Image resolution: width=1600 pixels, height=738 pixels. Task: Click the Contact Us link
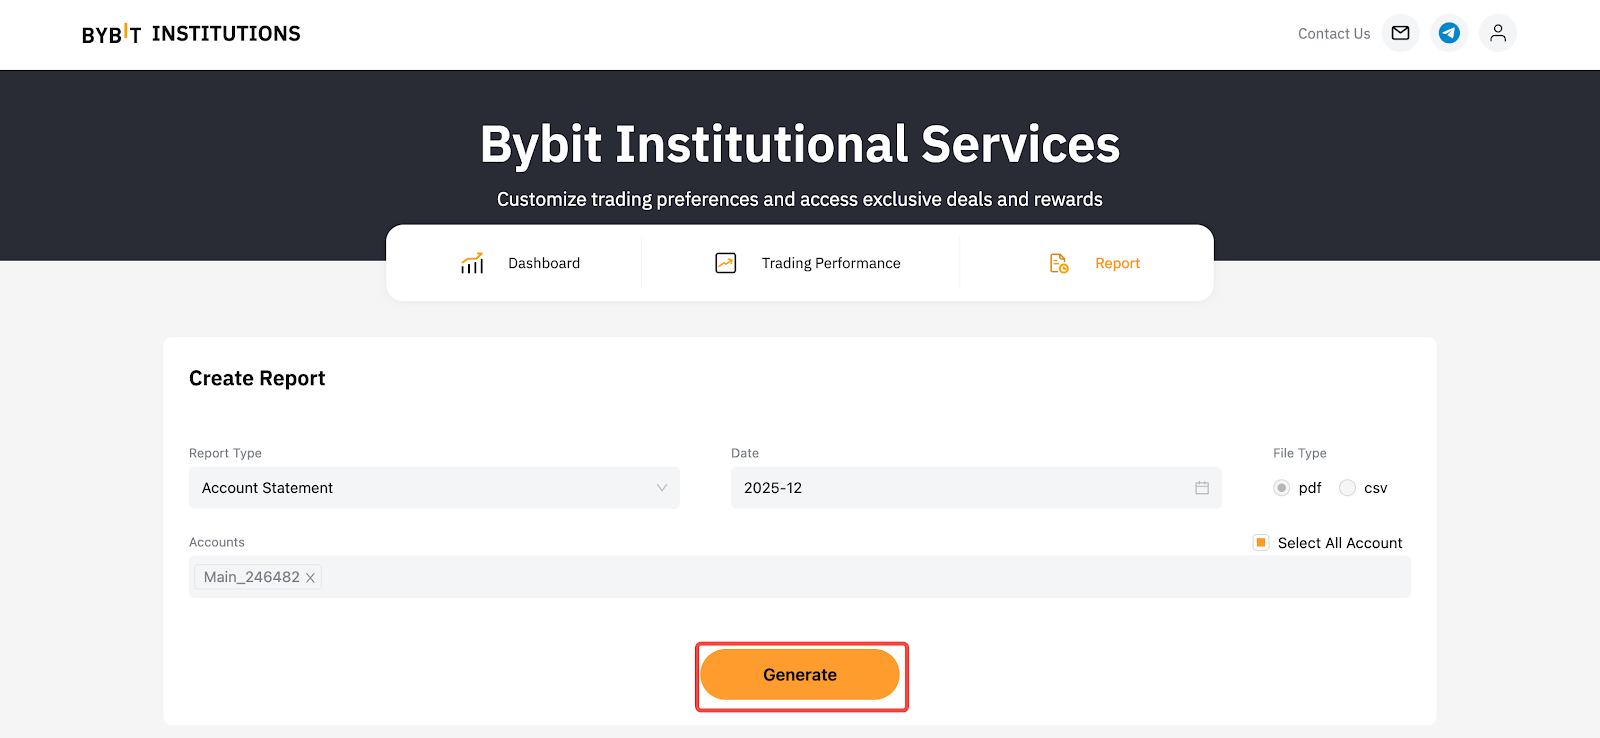click(1333, 34)
